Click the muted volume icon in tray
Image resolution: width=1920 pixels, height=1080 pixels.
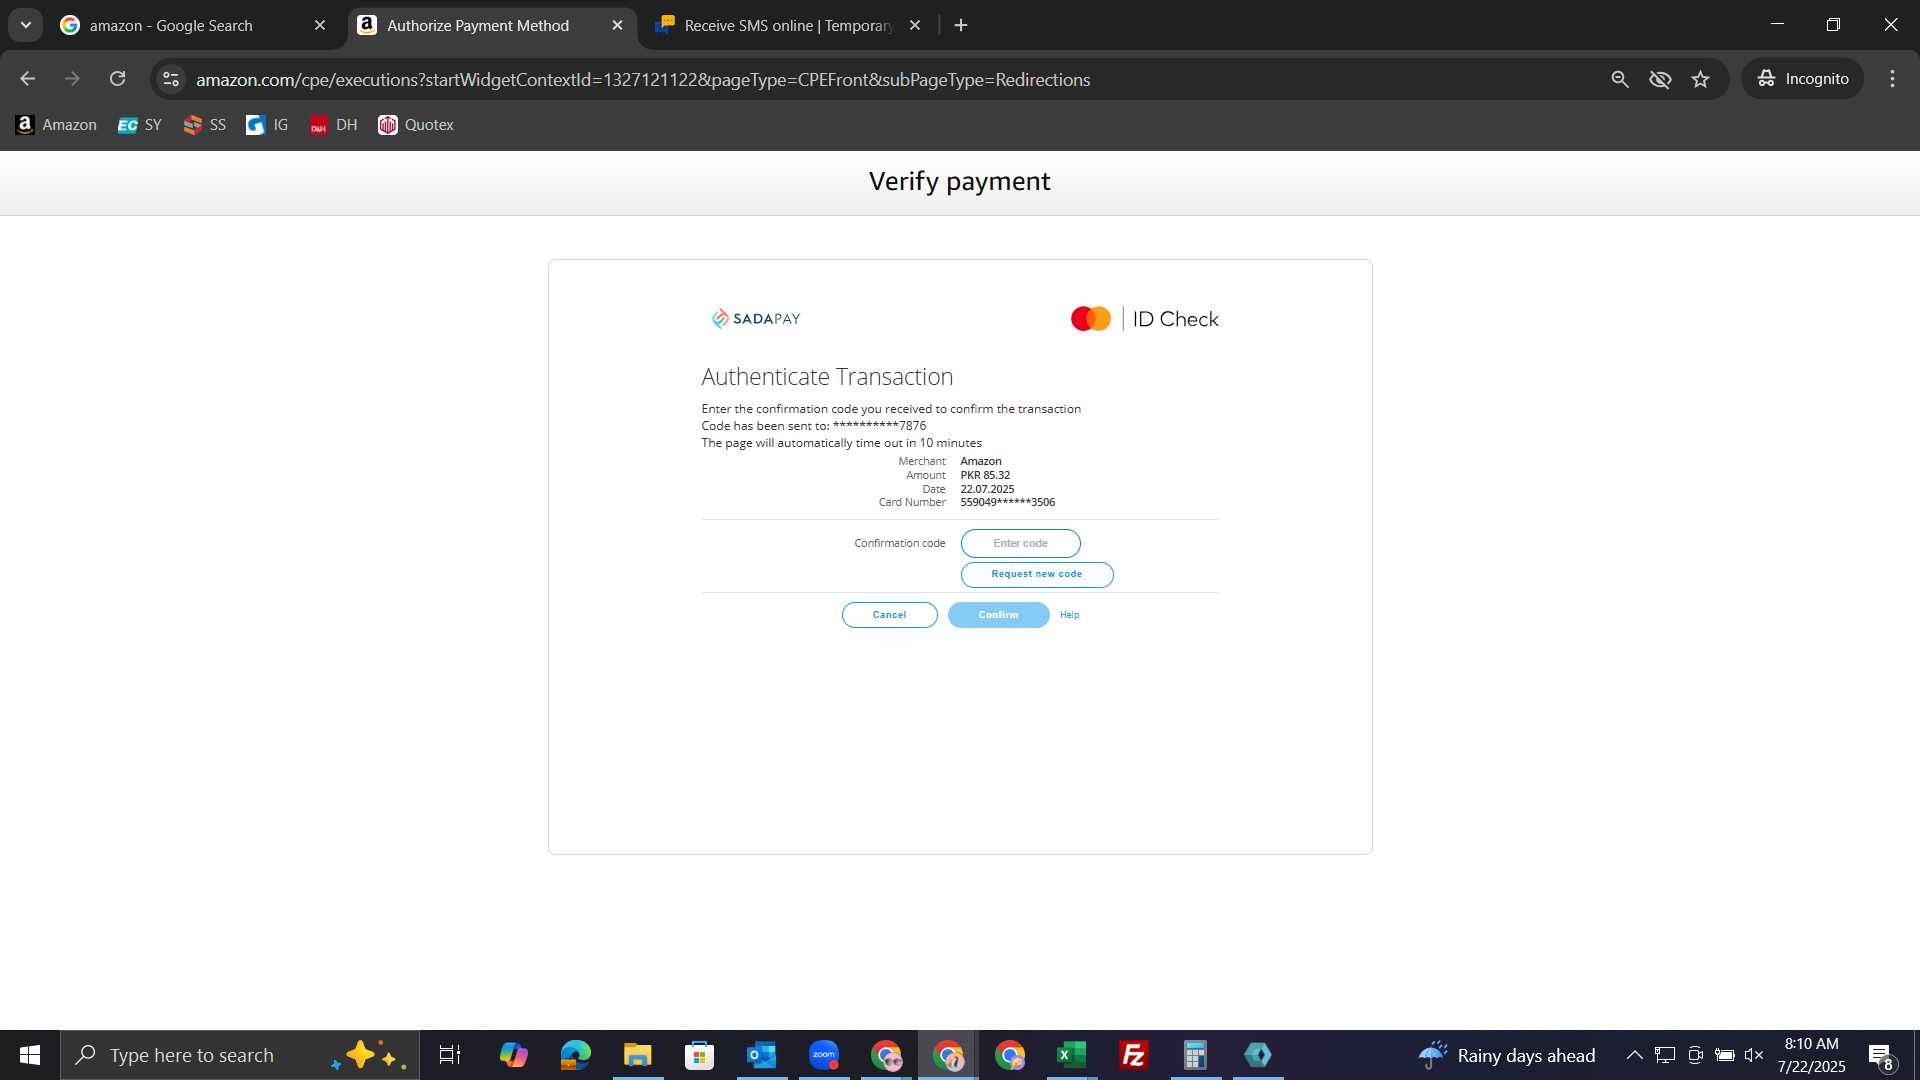point(1754,1055)
